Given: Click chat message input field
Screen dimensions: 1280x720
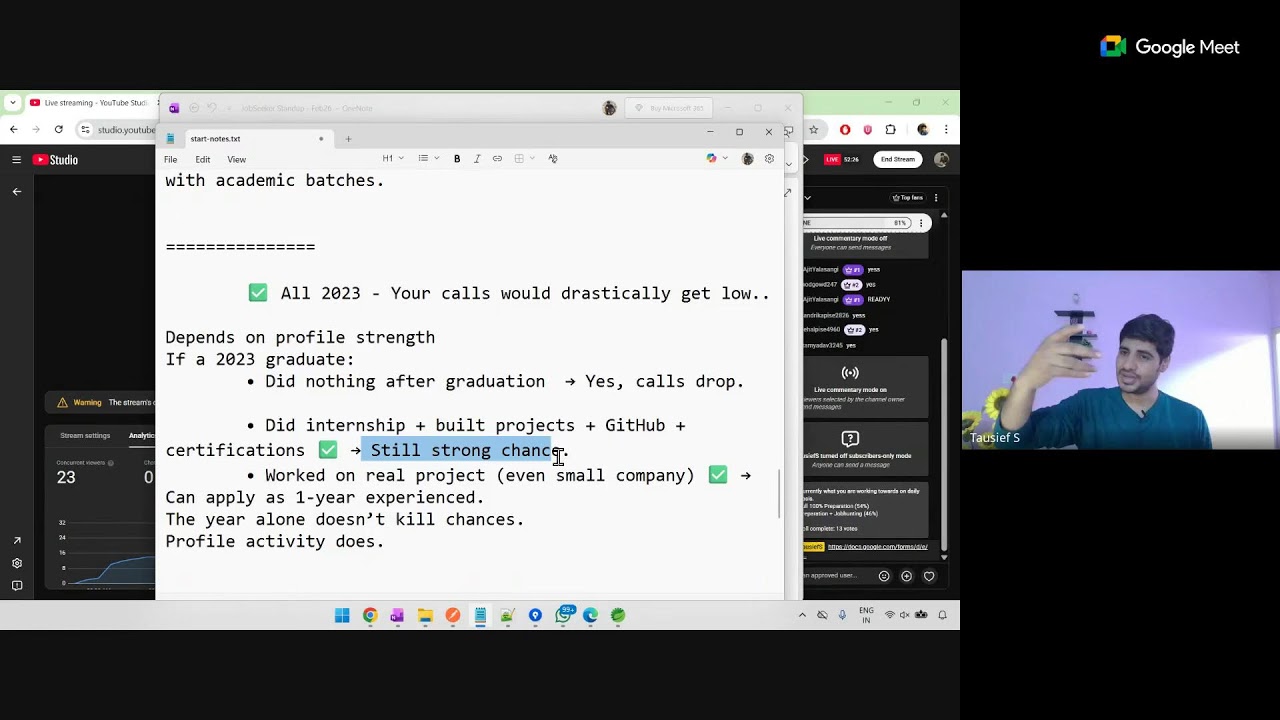Looking at the screenshot, I should click(835, 576).
